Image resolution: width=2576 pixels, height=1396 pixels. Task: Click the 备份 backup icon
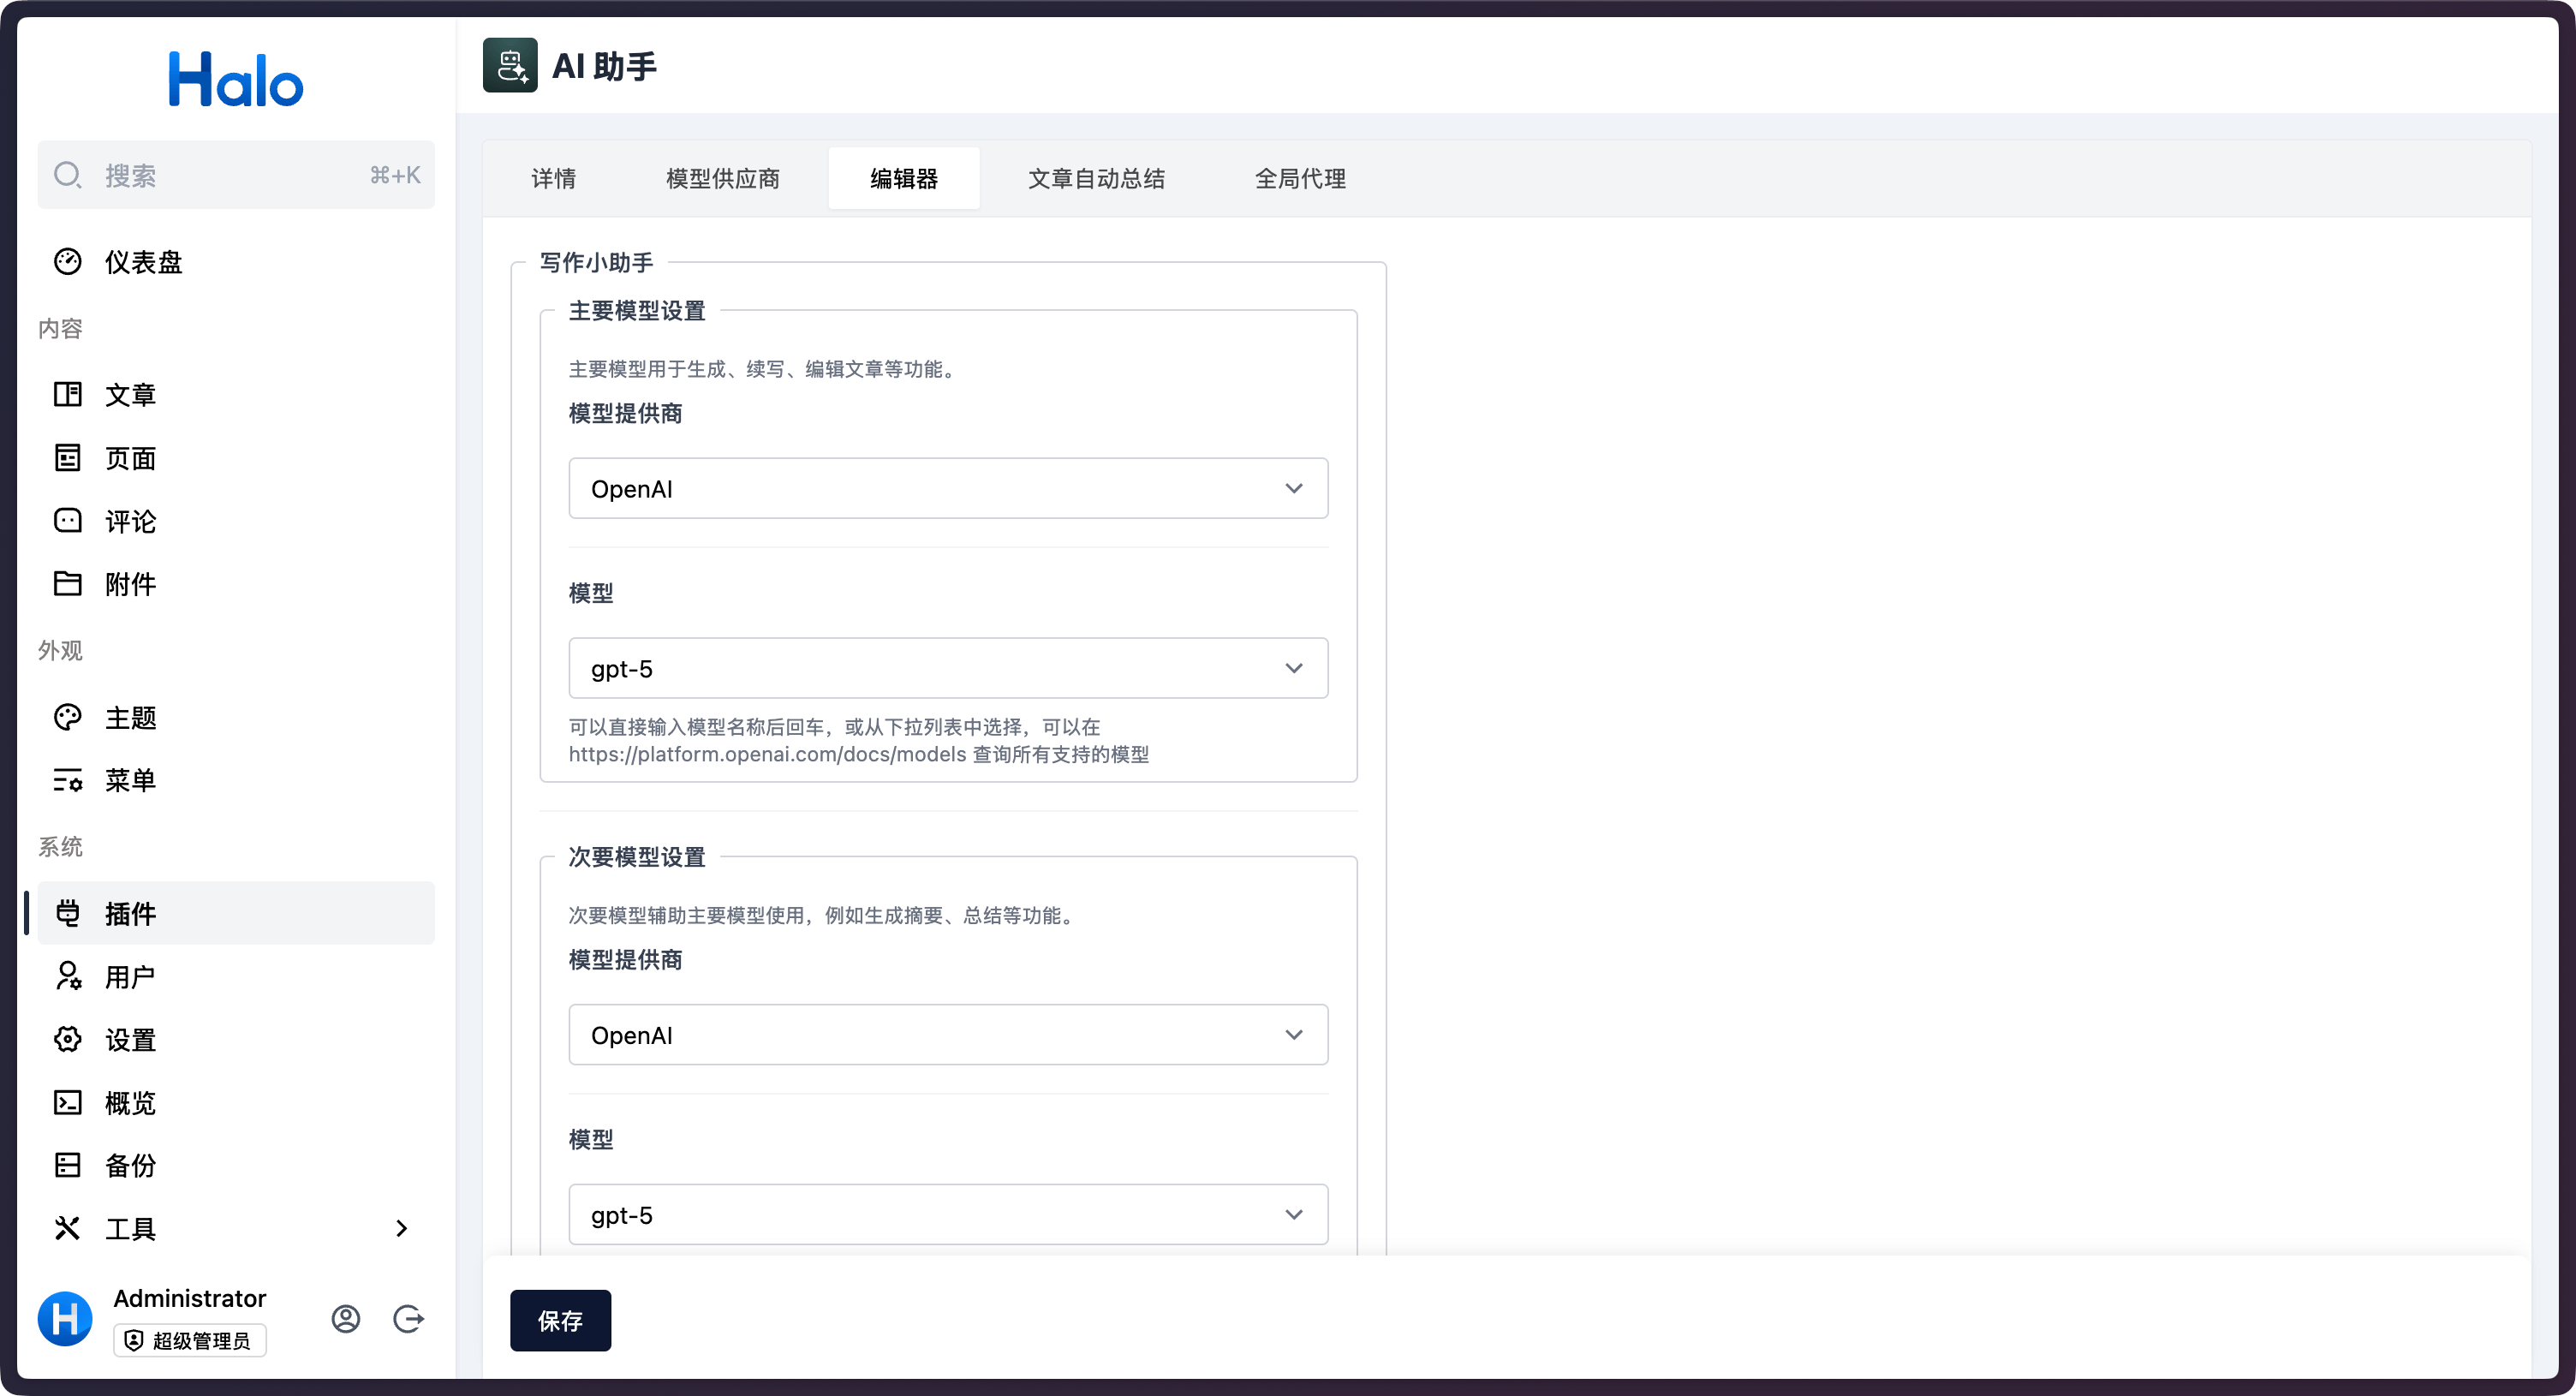tap(67, 1165)
